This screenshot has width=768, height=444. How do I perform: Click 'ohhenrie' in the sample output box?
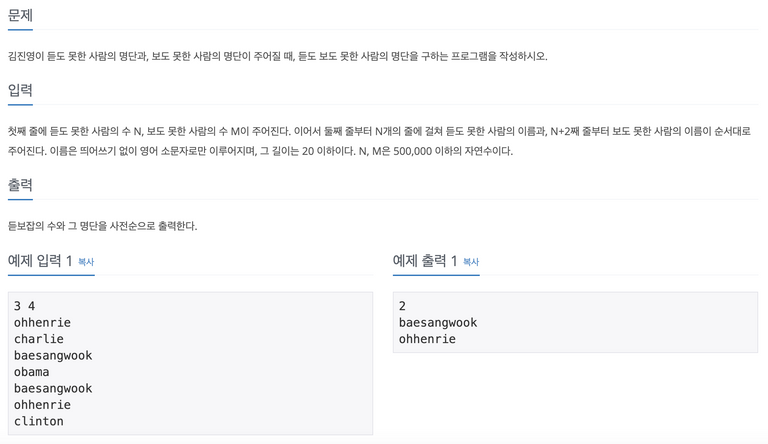point(427,339)
